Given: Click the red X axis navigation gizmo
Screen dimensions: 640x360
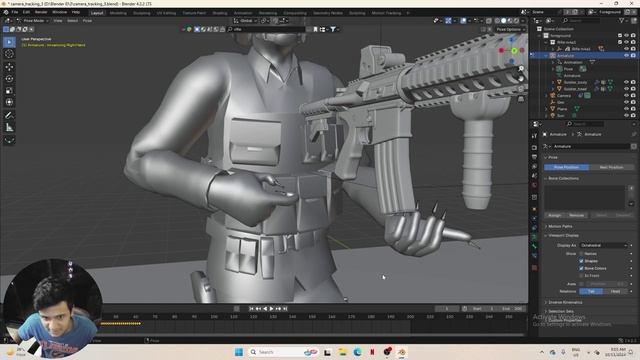Looking at the screenshot, I should [x=502, y=50].
